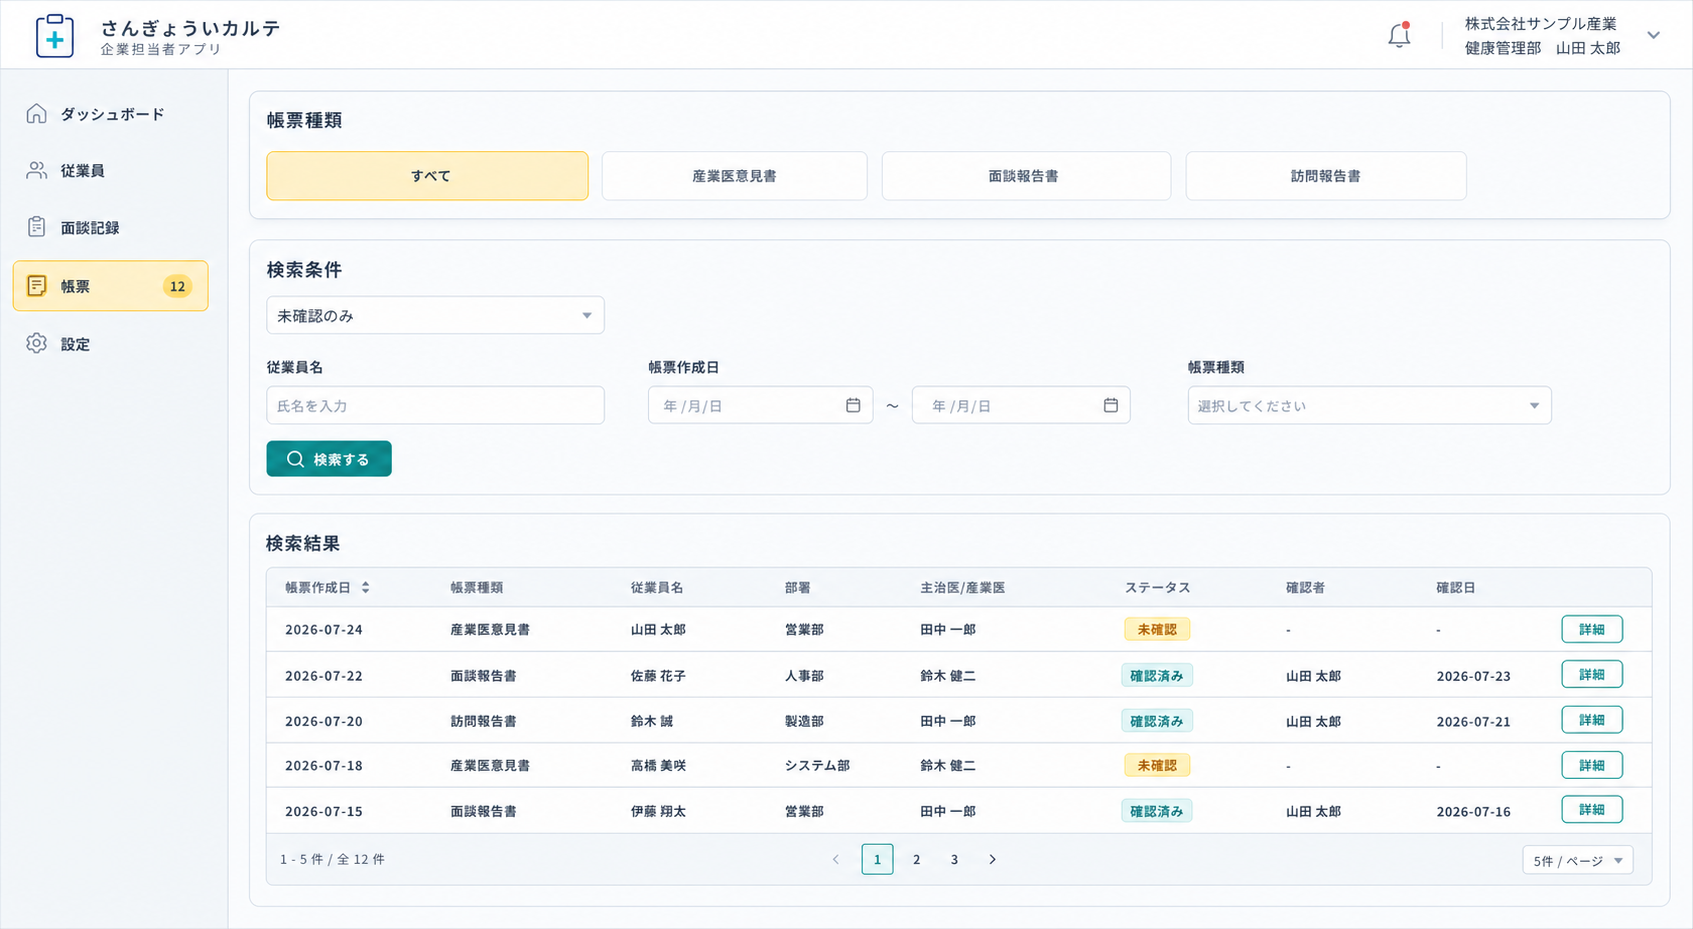Open the notification bell
The image size is (1693, 929).
[1399, 35]
